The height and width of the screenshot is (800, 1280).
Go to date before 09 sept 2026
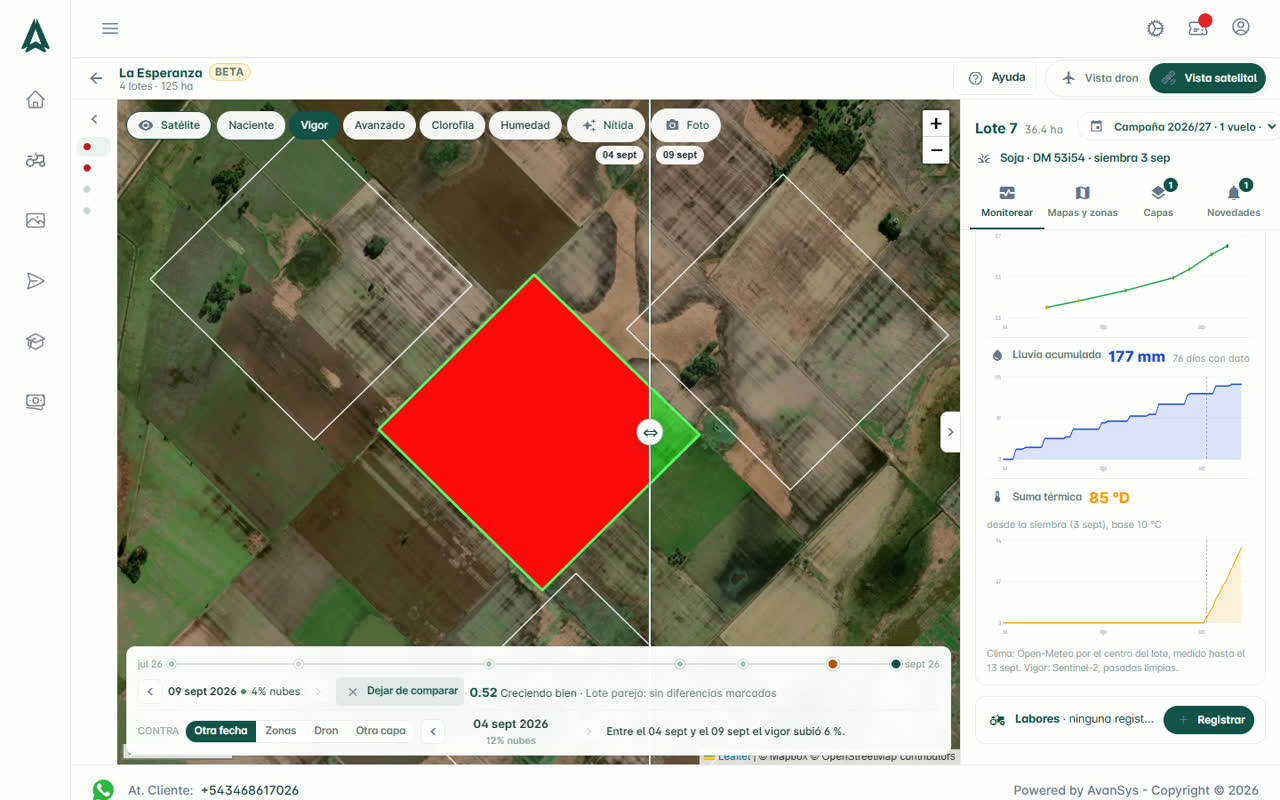150,691
